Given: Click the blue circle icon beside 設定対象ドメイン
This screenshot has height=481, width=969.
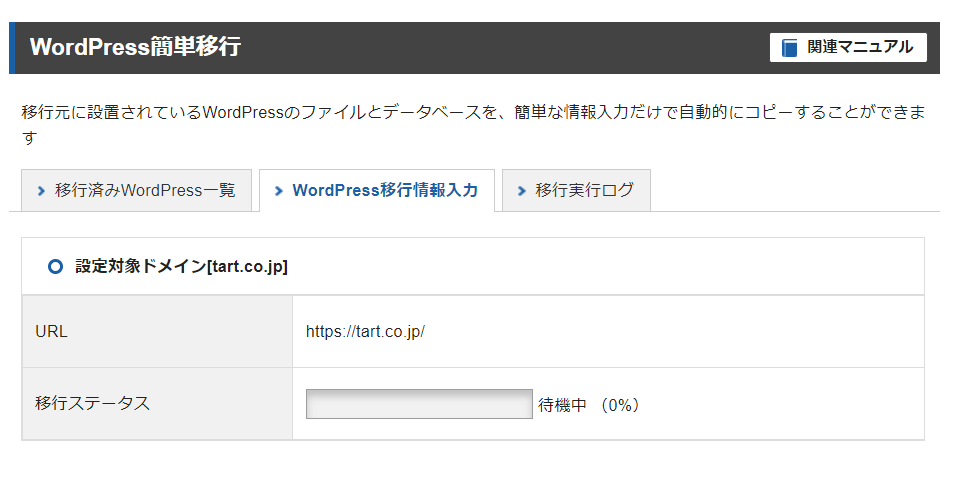Looking at the screenshot, I should pyautogui.click(x=55, y=267).
